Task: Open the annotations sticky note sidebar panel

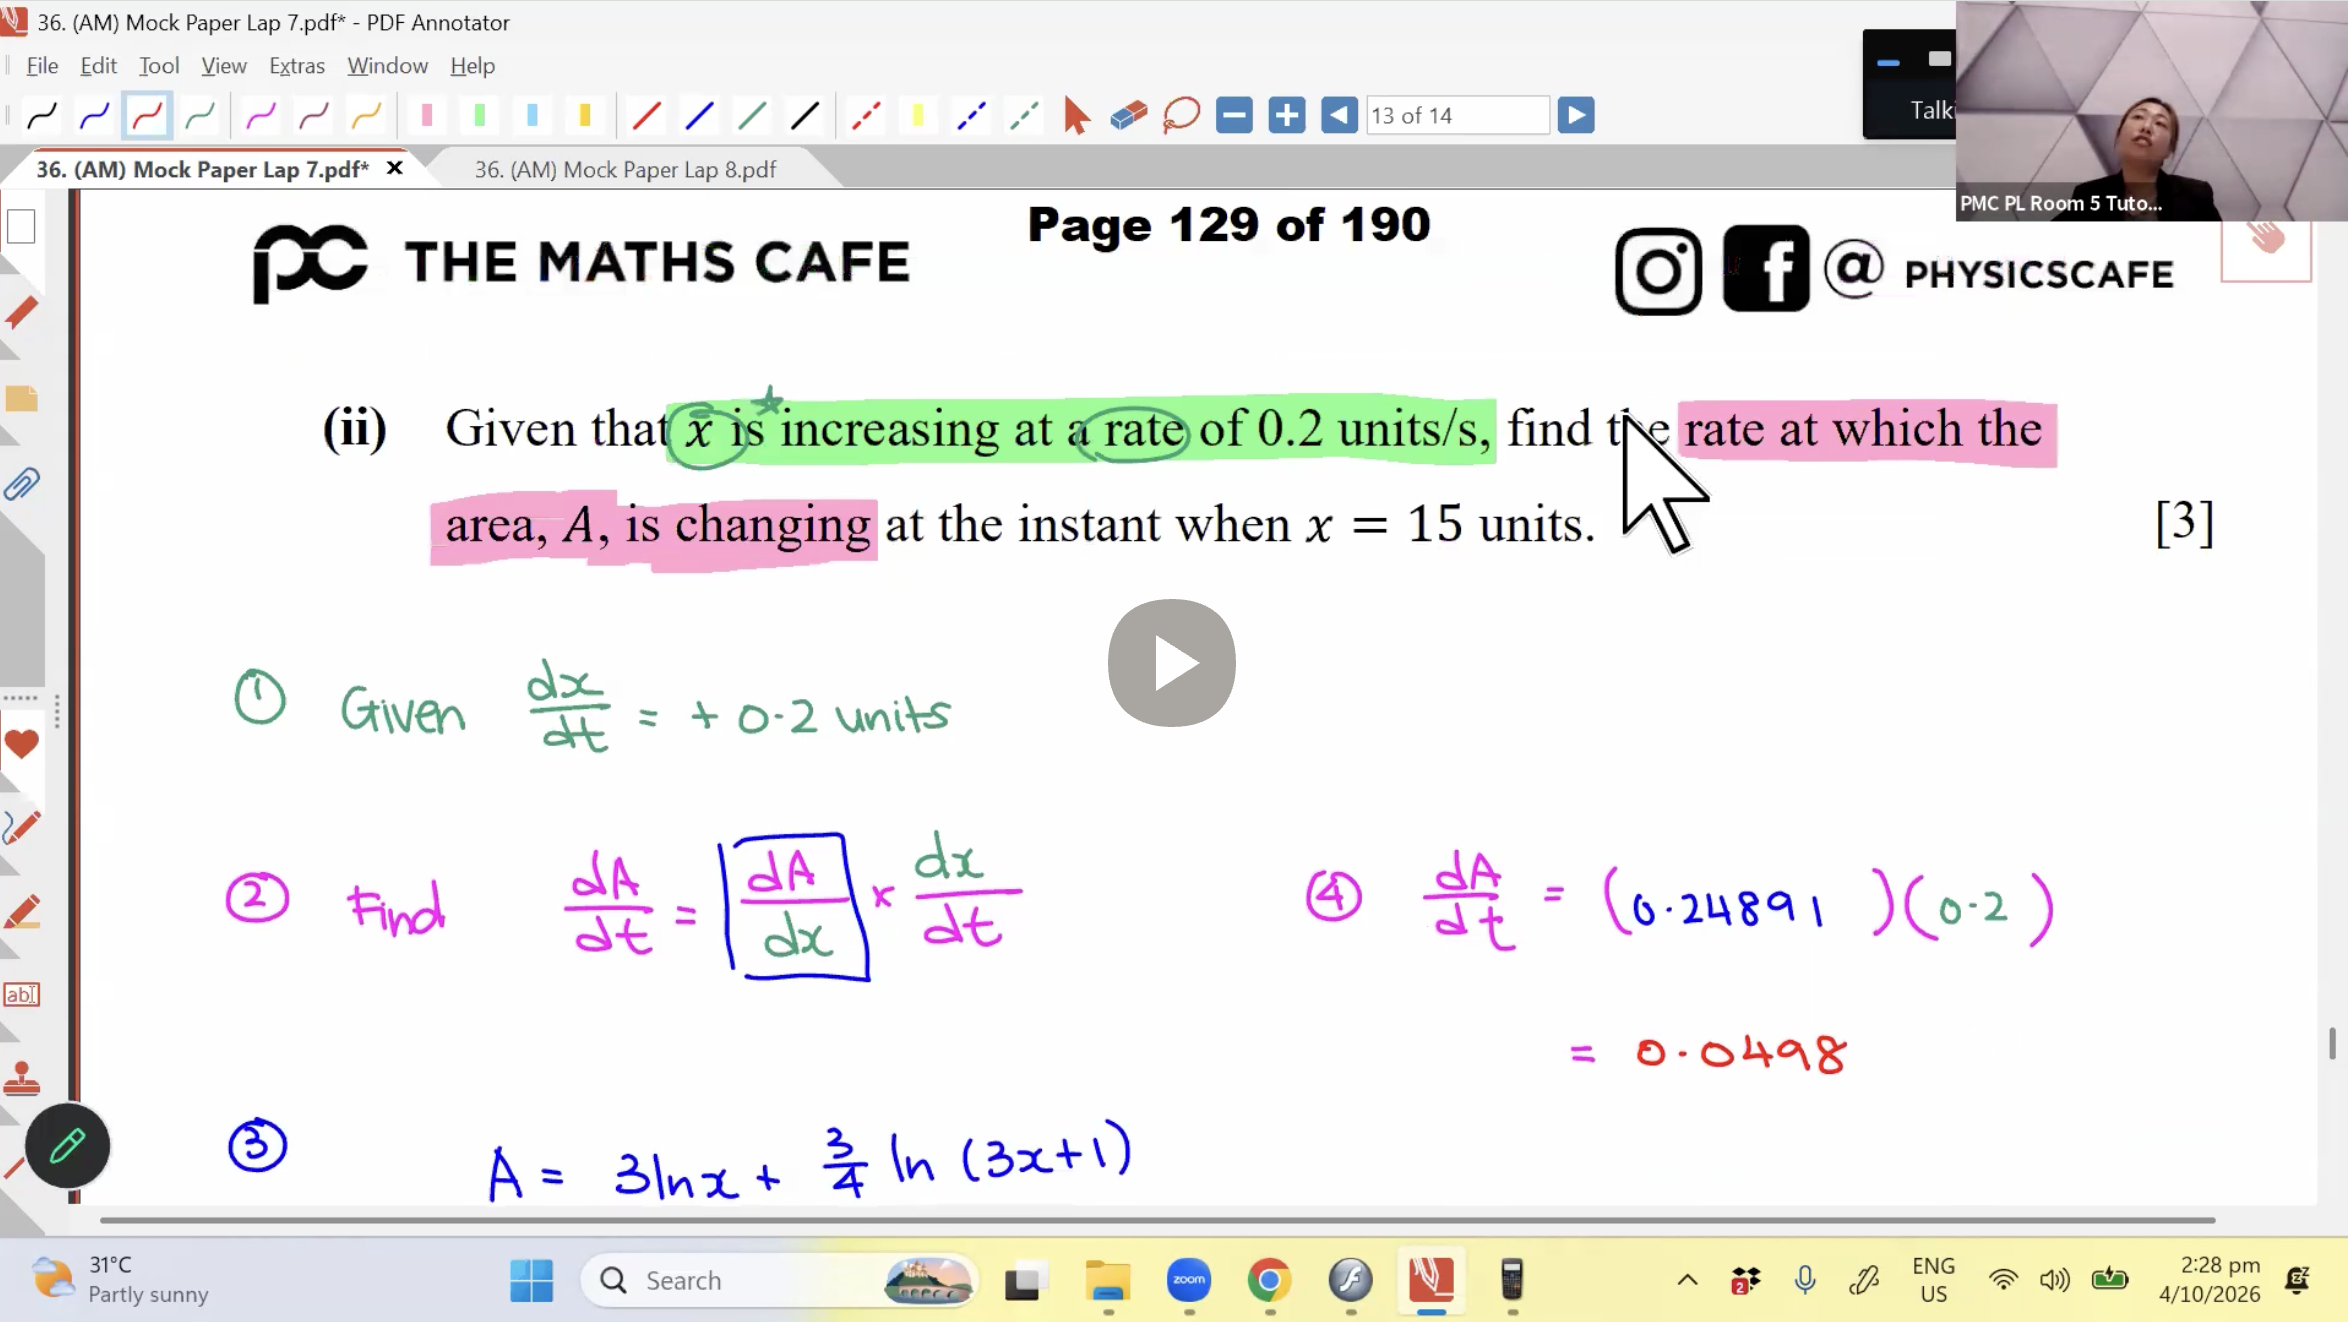Action: (21, 399)
